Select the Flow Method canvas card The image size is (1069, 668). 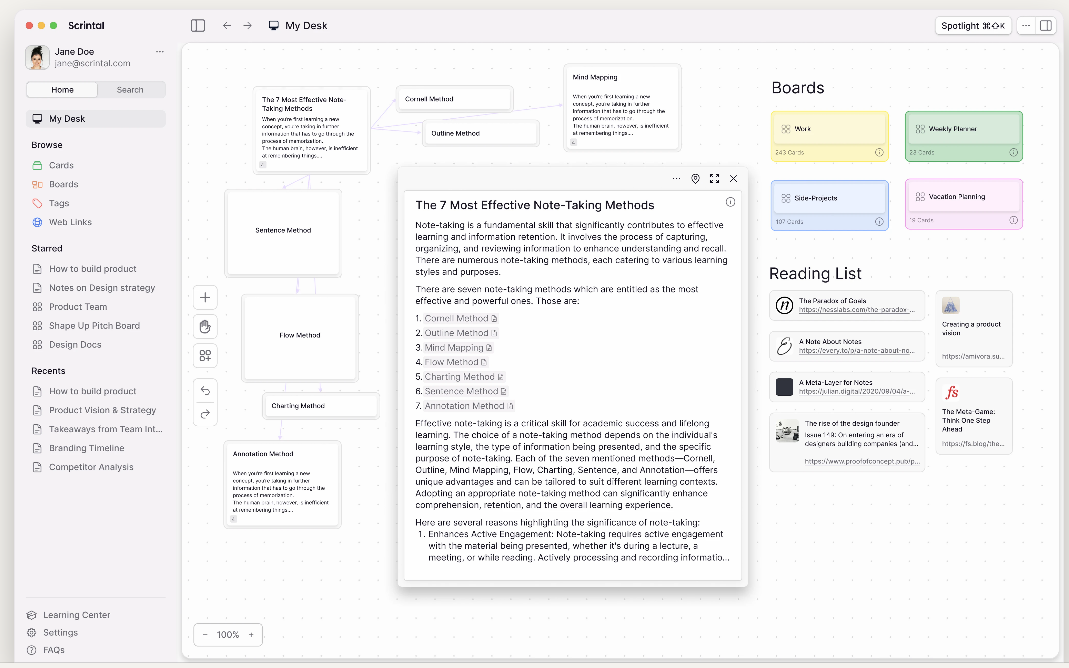click(300, 337)
